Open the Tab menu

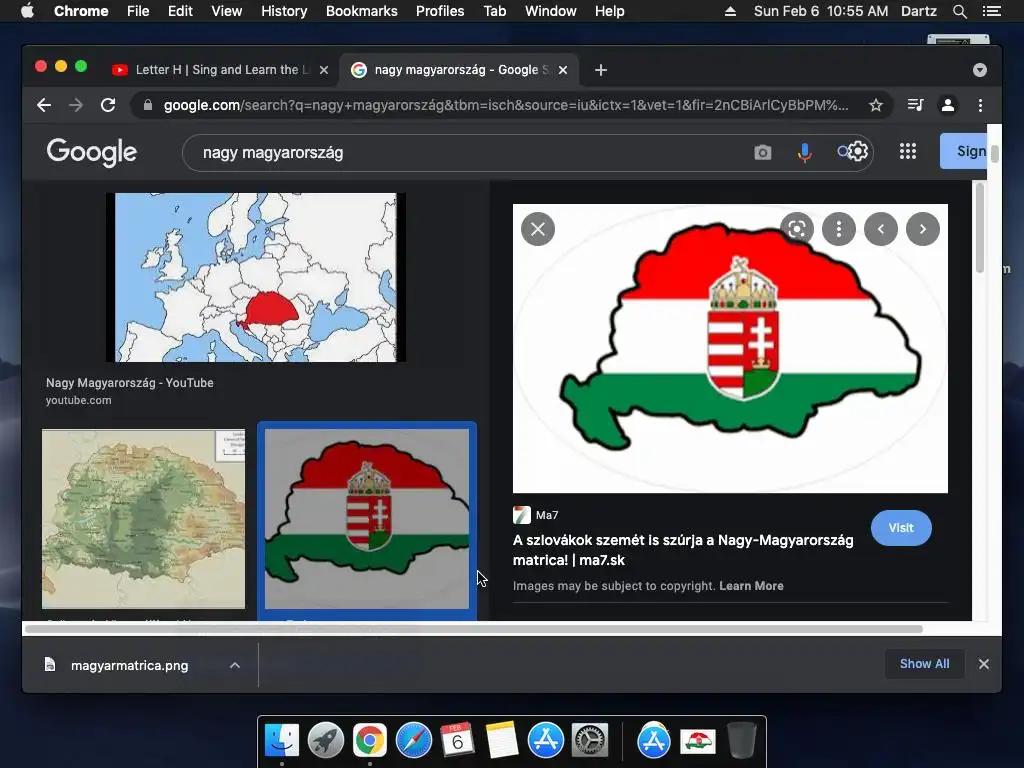pyautogui.click(x=495, y=11)
